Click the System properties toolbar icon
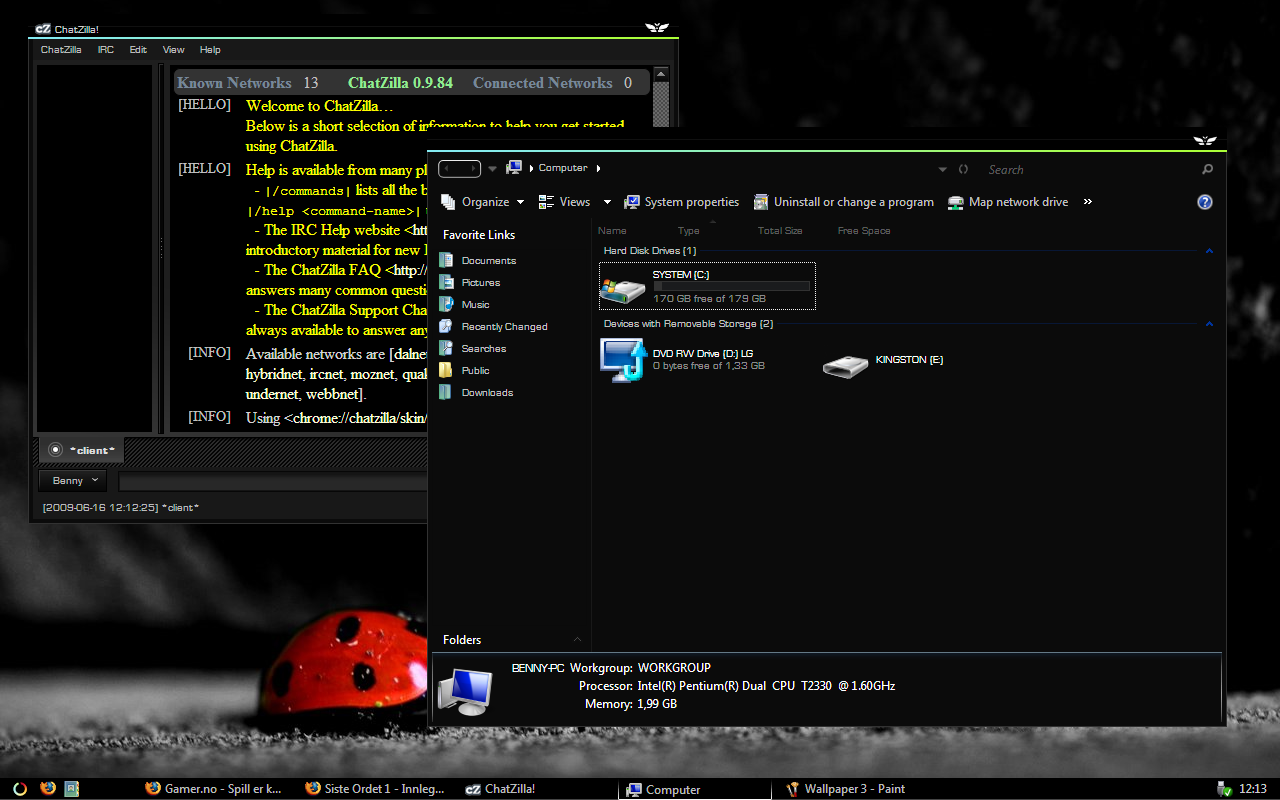 [632, 202]
